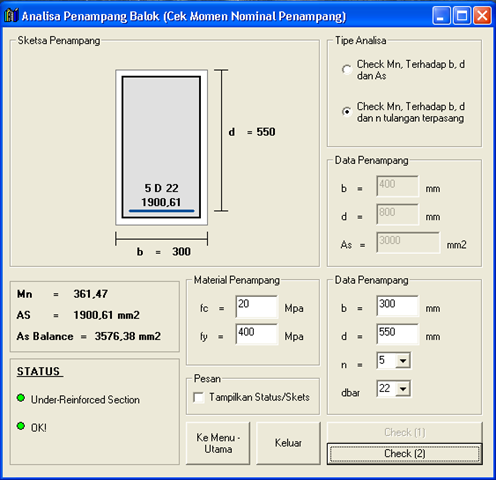The width and height of the screenshot is (496, 480).
Task: Open the n bar count dropdown
Action: click(403, 361)
